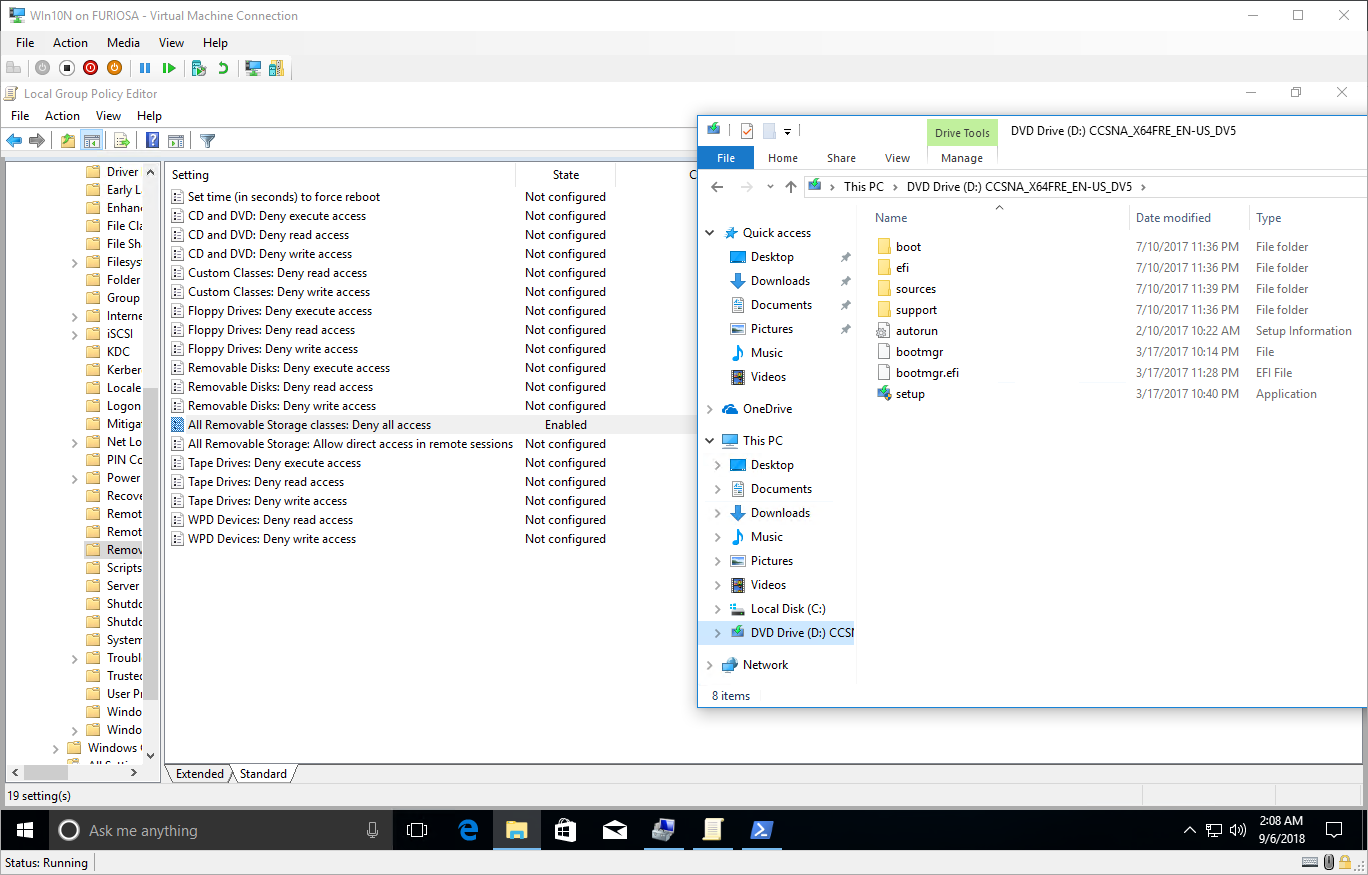Image resolution: width=1368 pixels, height=875 pixels.
Task: Open the VM Connection Action menu
Action: coord(70,43)
